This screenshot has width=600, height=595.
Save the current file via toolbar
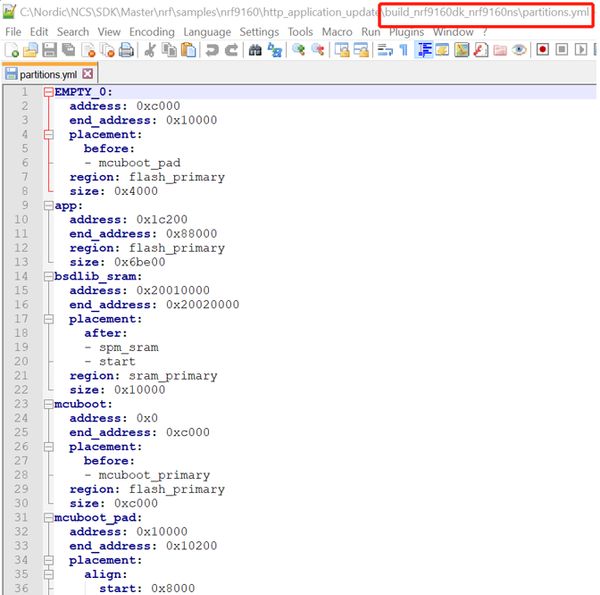(49, 50)
